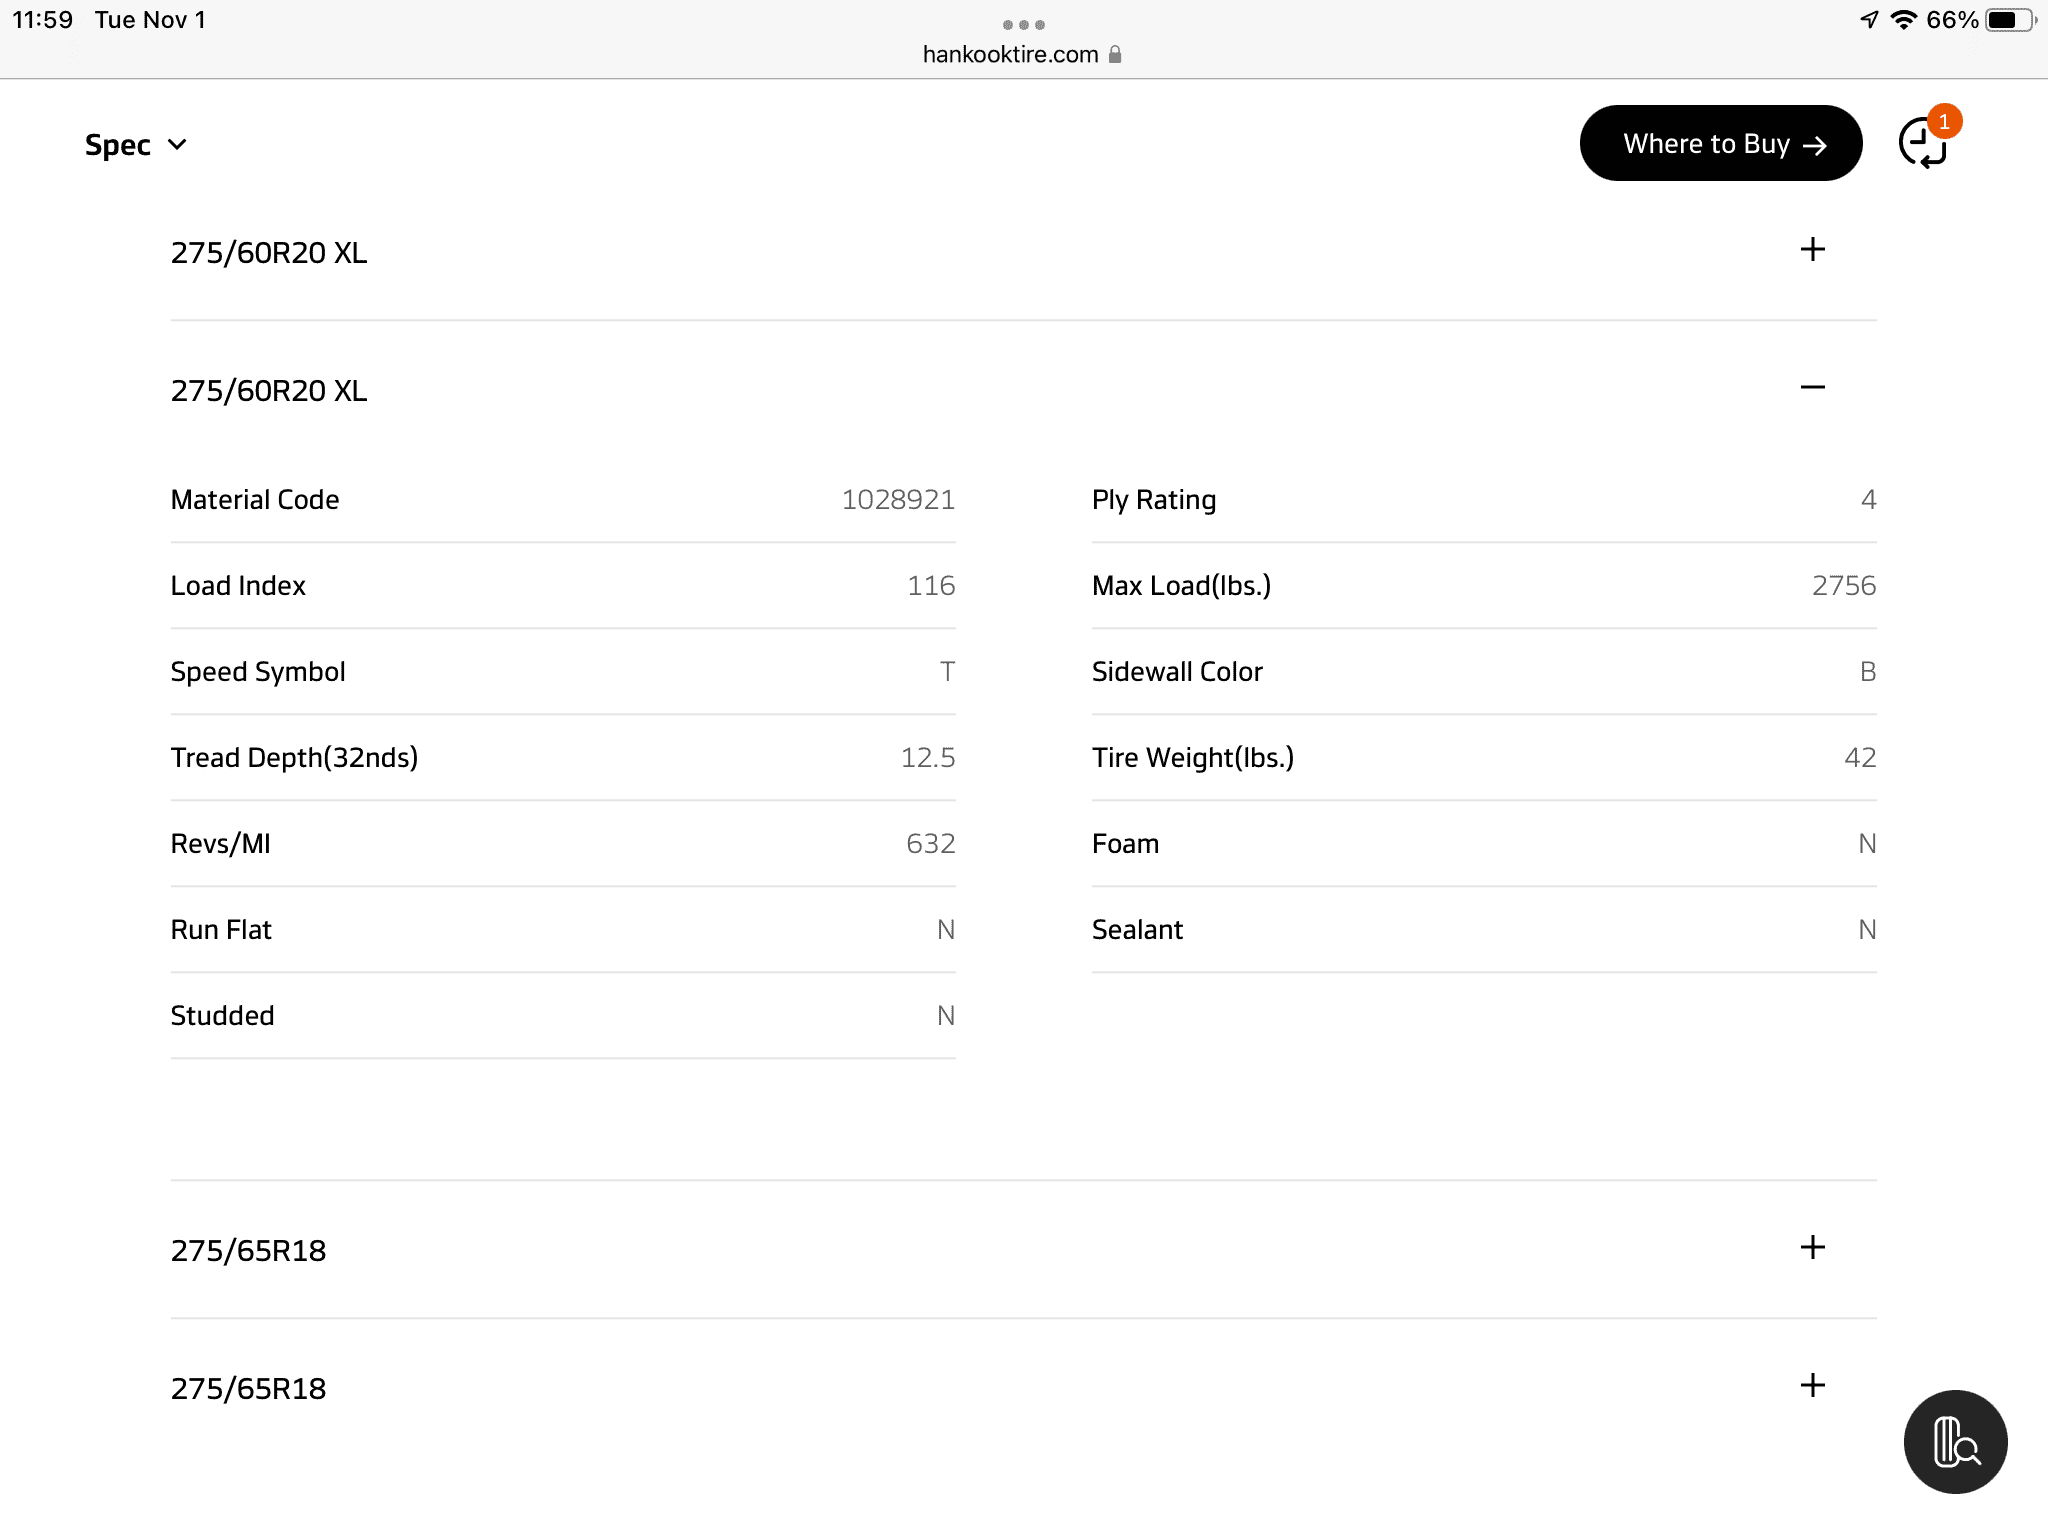Open recently viewed history icon
This screenshot has height=1536, width=2048.
1921,145
